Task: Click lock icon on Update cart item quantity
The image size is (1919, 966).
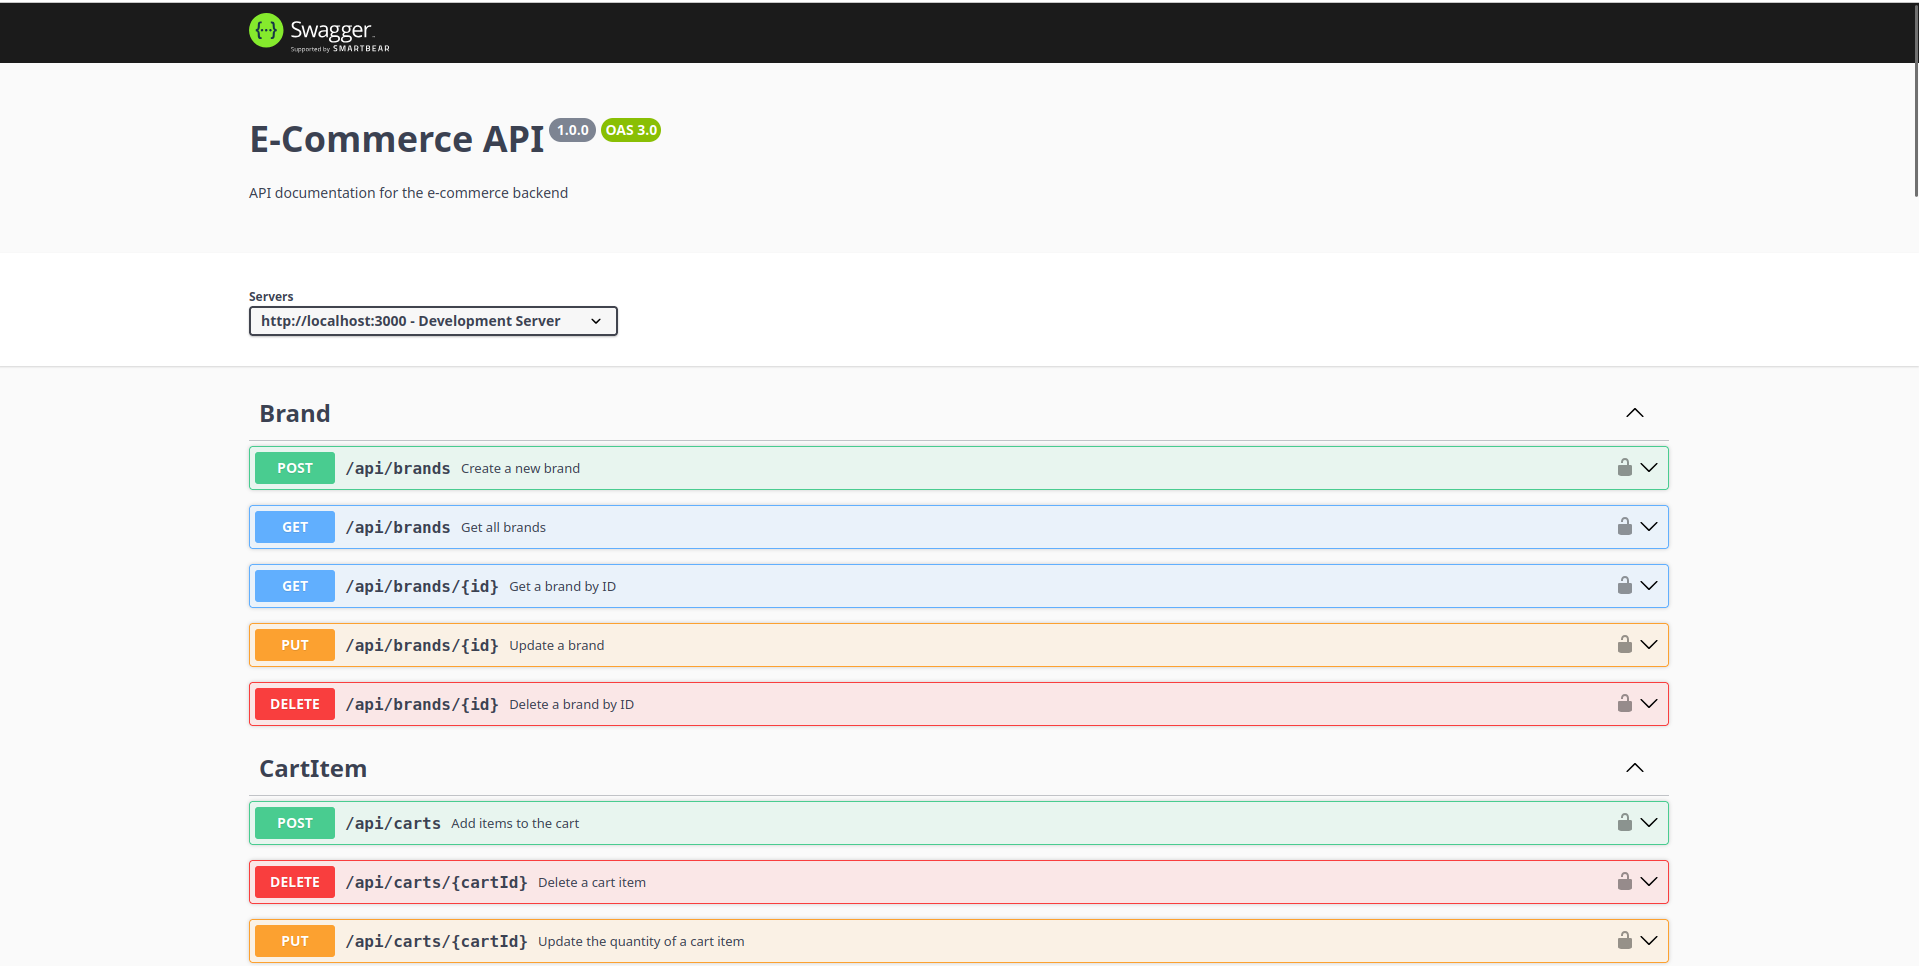Action: point(1624,940)
